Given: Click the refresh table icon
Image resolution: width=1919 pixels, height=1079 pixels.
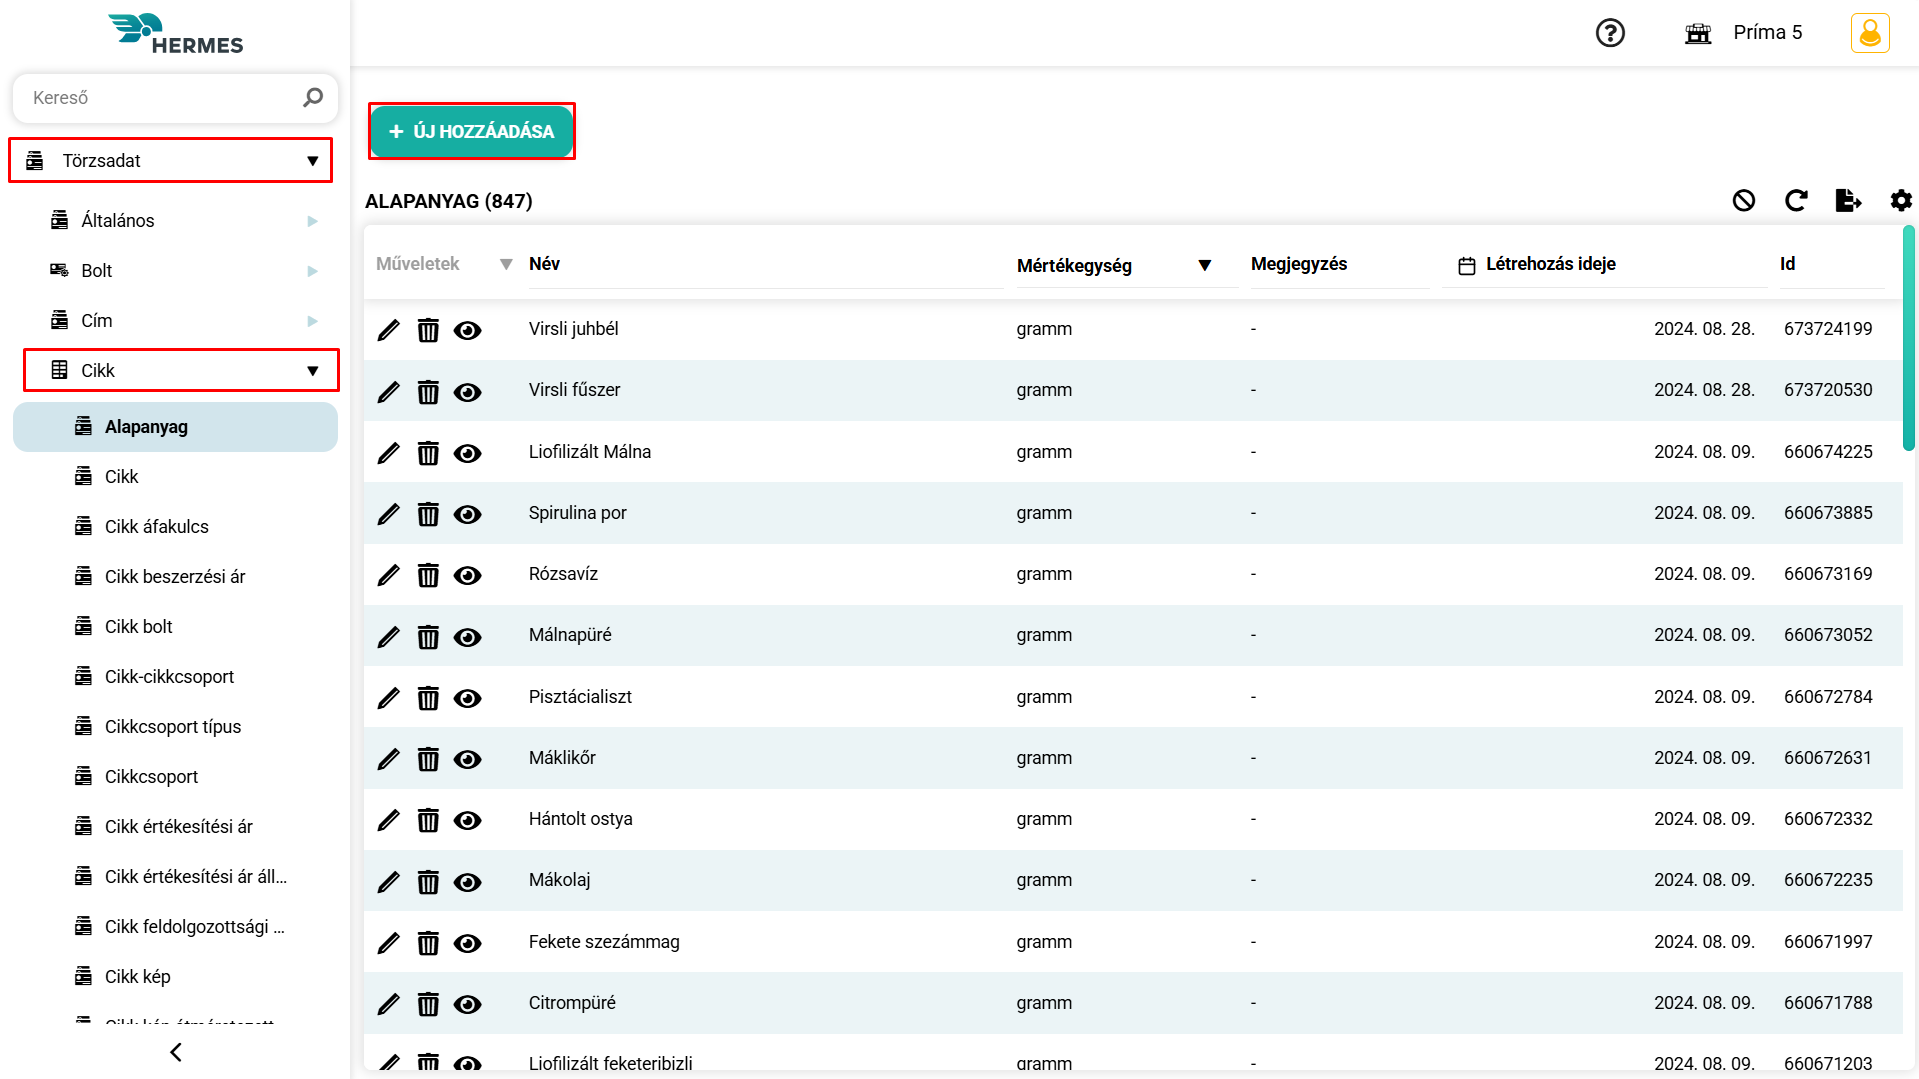Looking at the screenshot, I should tap(1796, 201).
